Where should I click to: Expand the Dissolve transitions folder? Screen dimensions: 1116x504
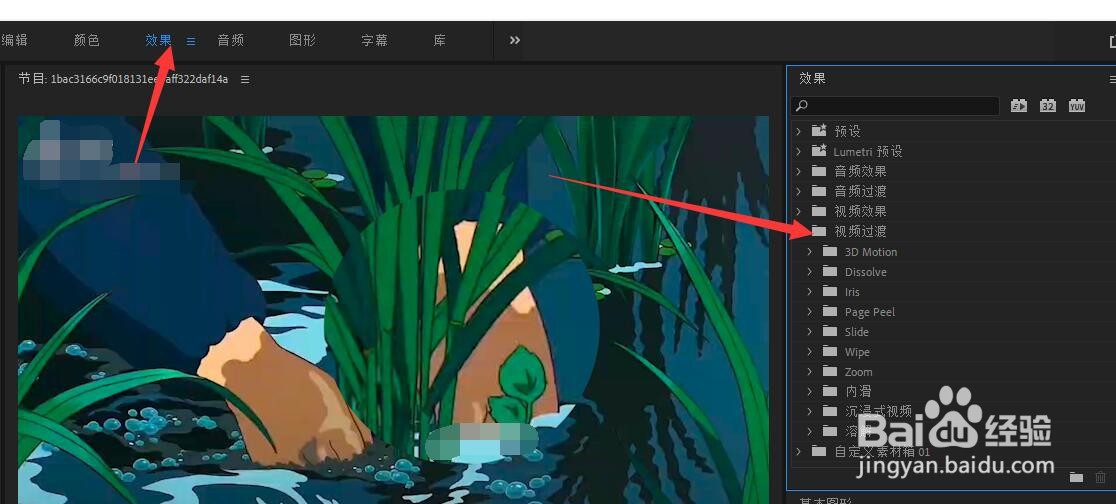click(x=809, y=271)
